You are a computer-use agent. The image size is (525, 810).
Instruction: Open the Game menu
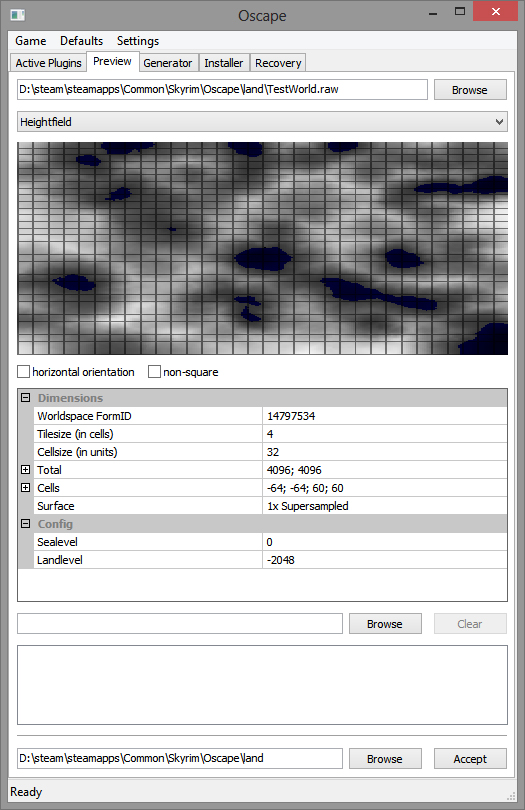pyautogui.click(x=30, y=41)
